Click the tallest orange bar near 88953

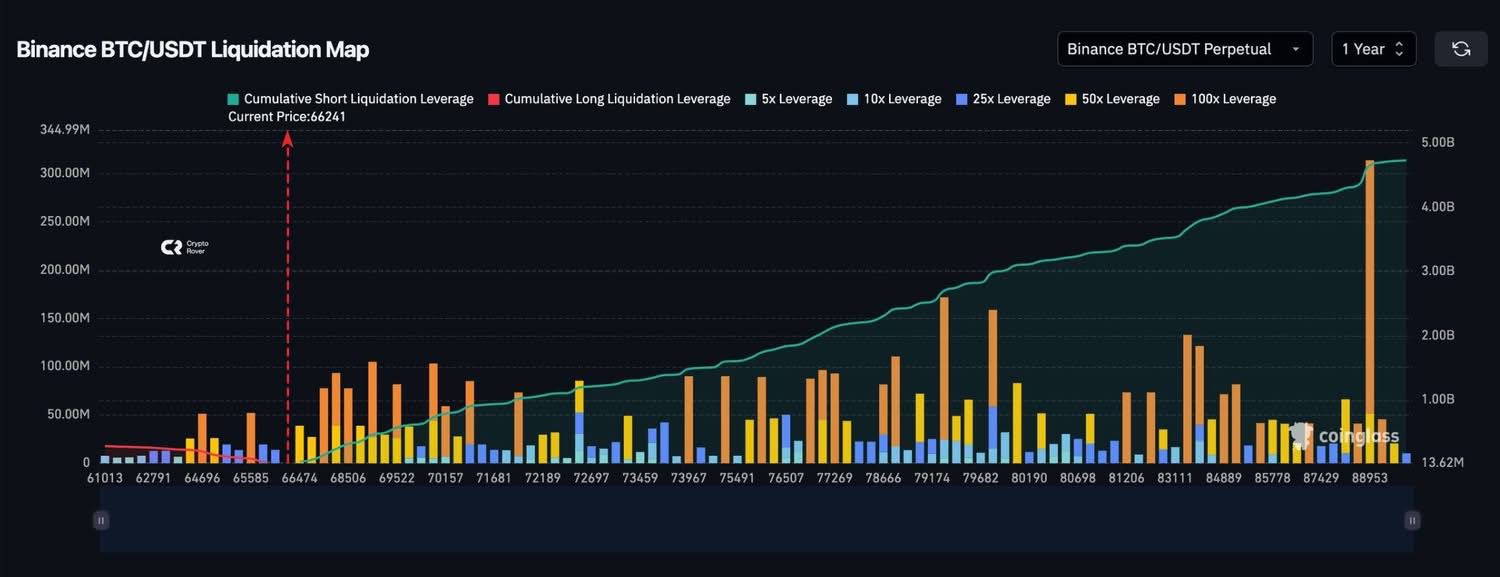[1369, 287]
